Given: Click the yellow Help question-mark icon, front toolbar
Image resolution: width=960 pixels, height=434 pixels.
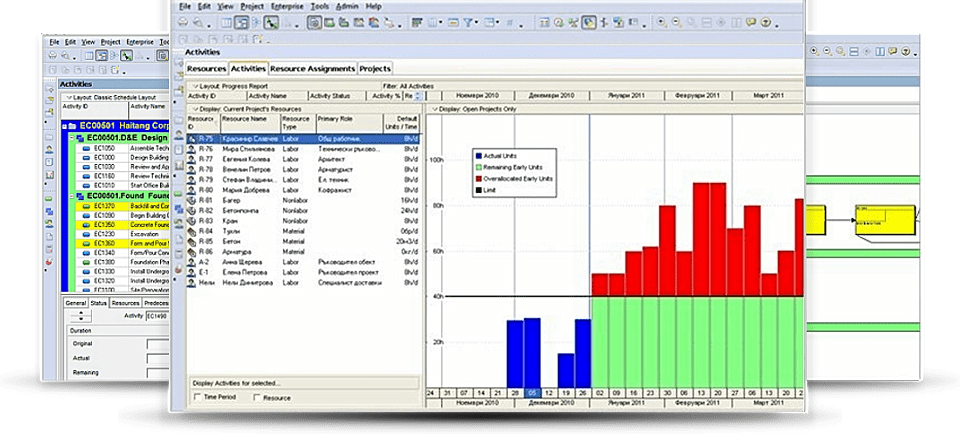Looking at the screenshot, I should [766, 23].
